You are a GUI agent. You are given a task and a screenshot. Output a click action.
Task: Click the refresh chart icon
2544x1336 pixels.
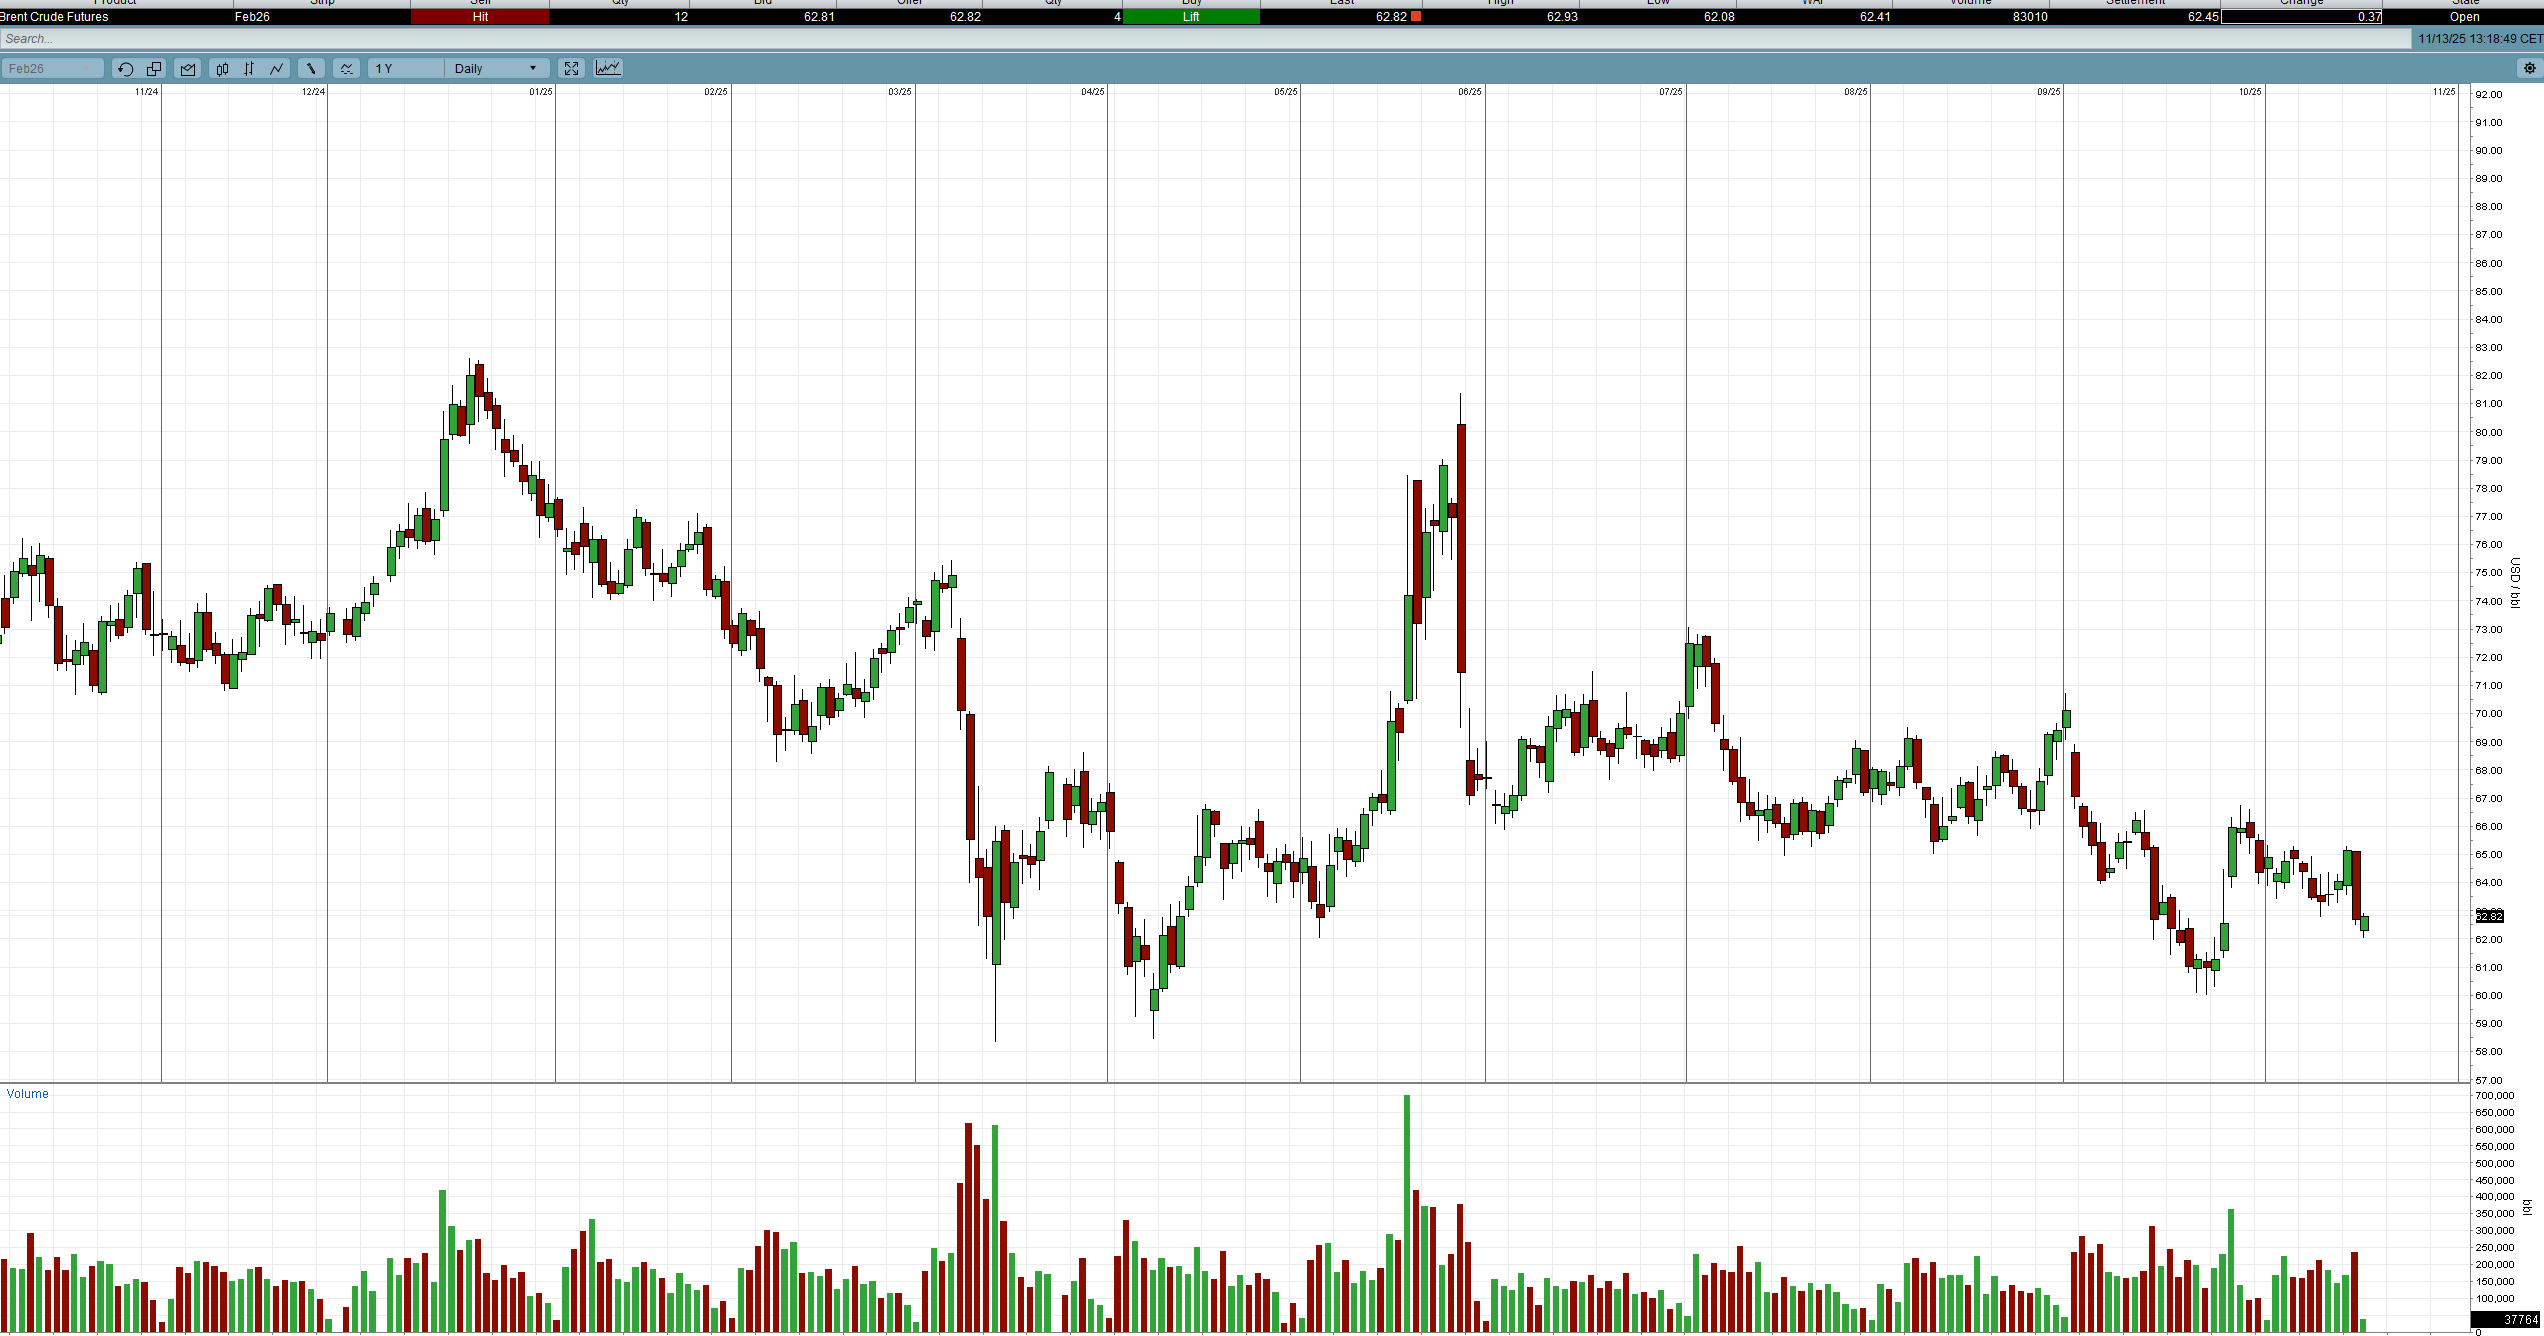coord(125,69)
